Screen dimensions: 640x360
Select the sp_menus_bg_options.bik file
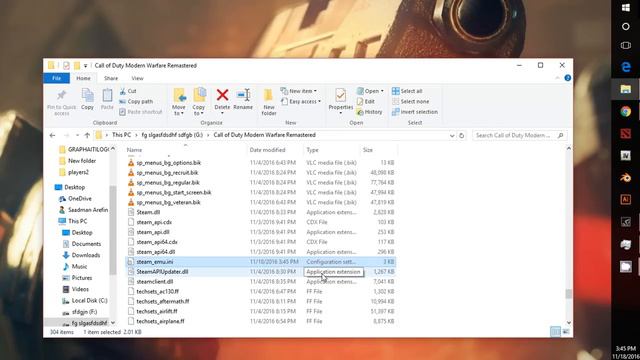pyautogui.click(x=169, y=162)
